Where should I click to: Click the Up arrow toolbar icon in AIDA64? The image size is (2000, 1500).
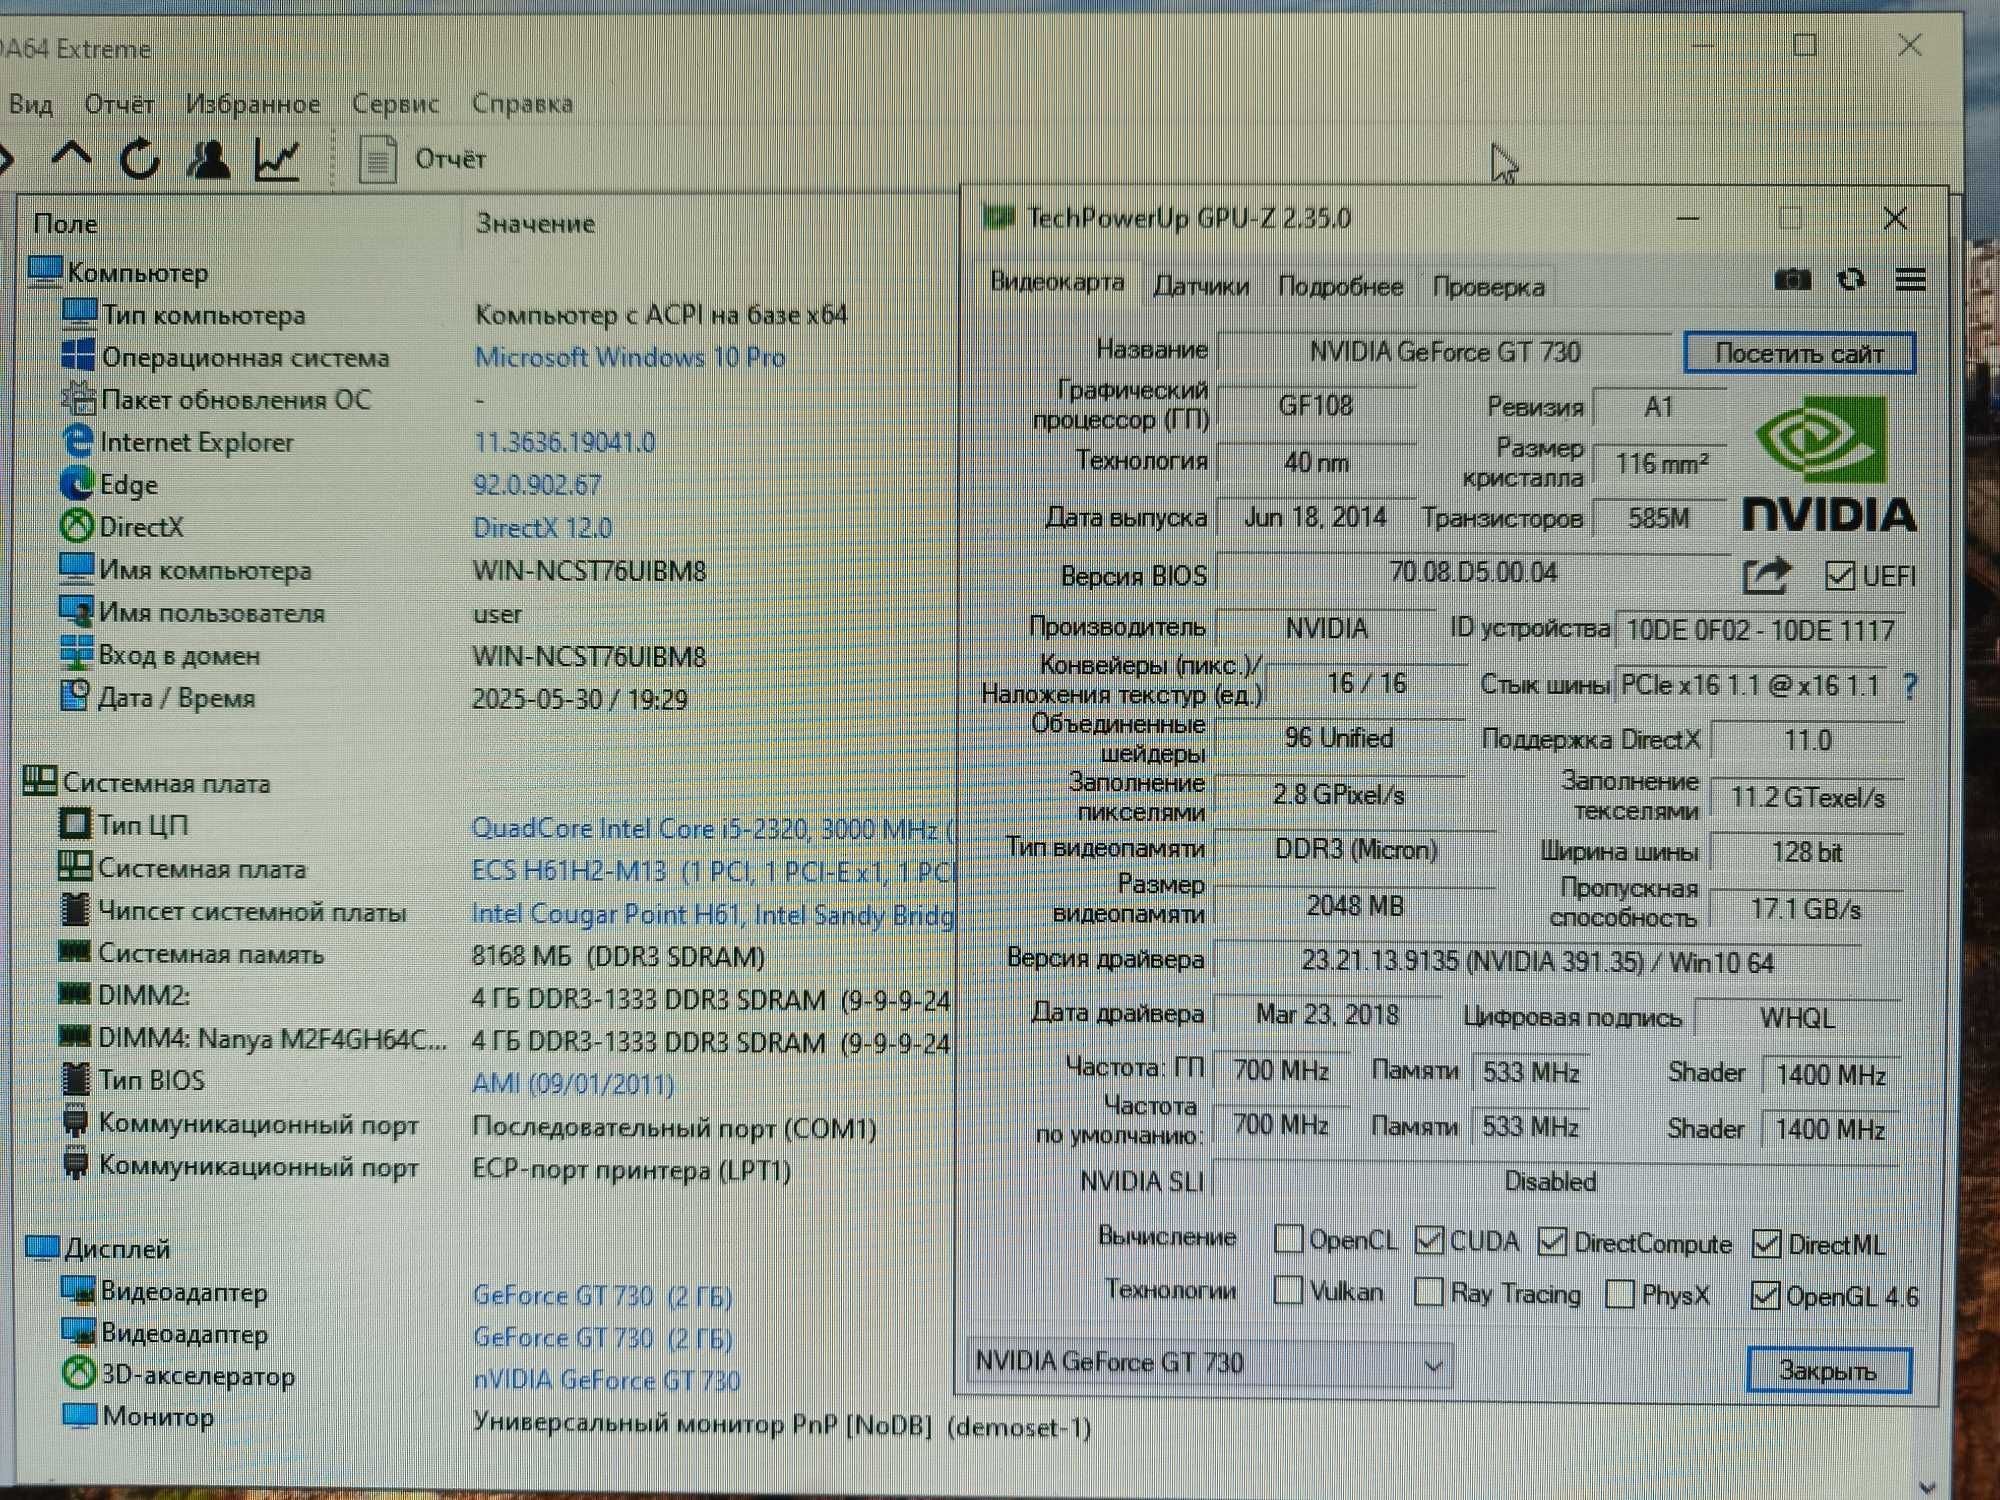(x=71, y=157)
